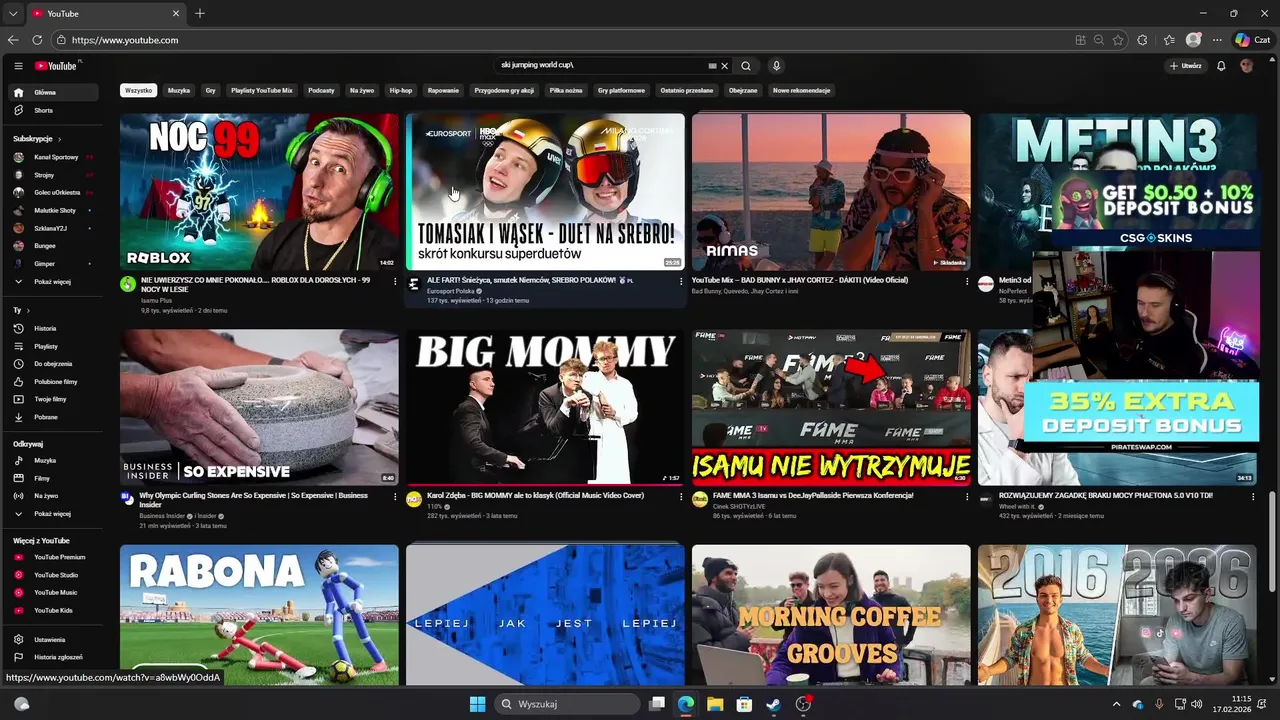Viewport: 1280px width, 720px height.
Task: Select the Wszystko filter chip
Action: click(x=139, y=90)
